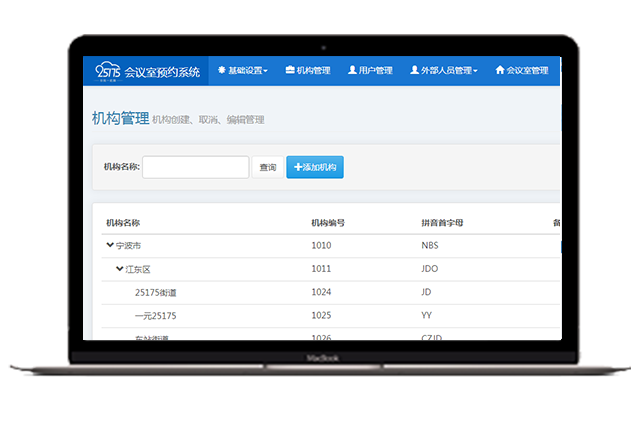
Task: Focus the 机构名称 search input field
Action: pos(195,167)
